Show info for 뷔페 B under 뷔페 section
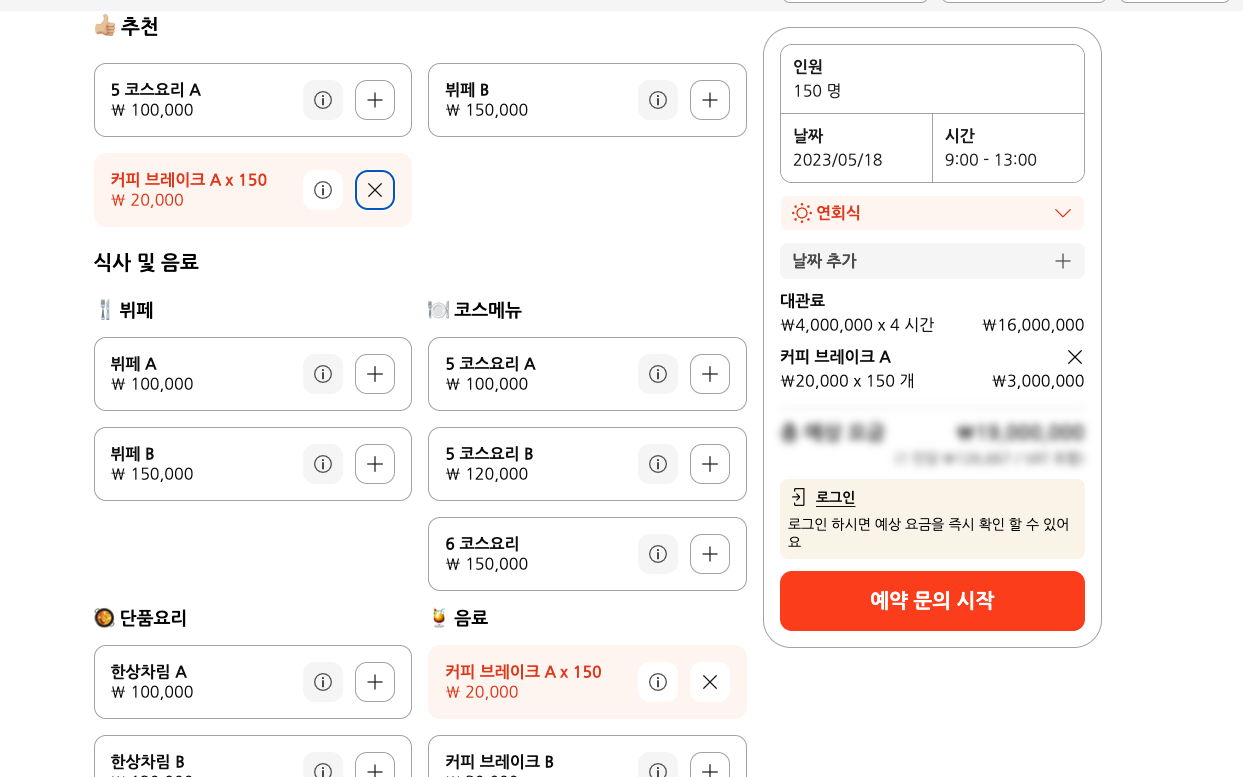Screen dimensions: 1243x777 [323, 464]
